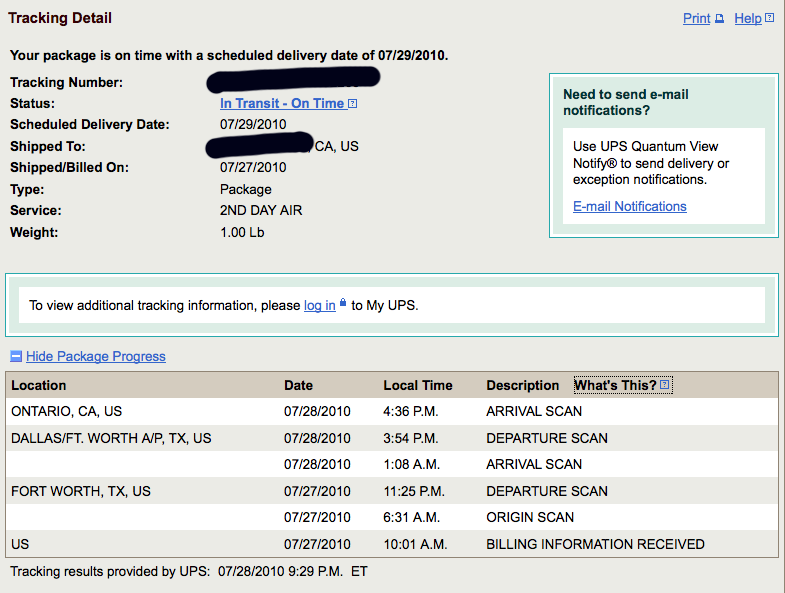Collapse with Hide Package Progress
The height and width of the screenshot is (593, 785).
[x=96, y=357]
